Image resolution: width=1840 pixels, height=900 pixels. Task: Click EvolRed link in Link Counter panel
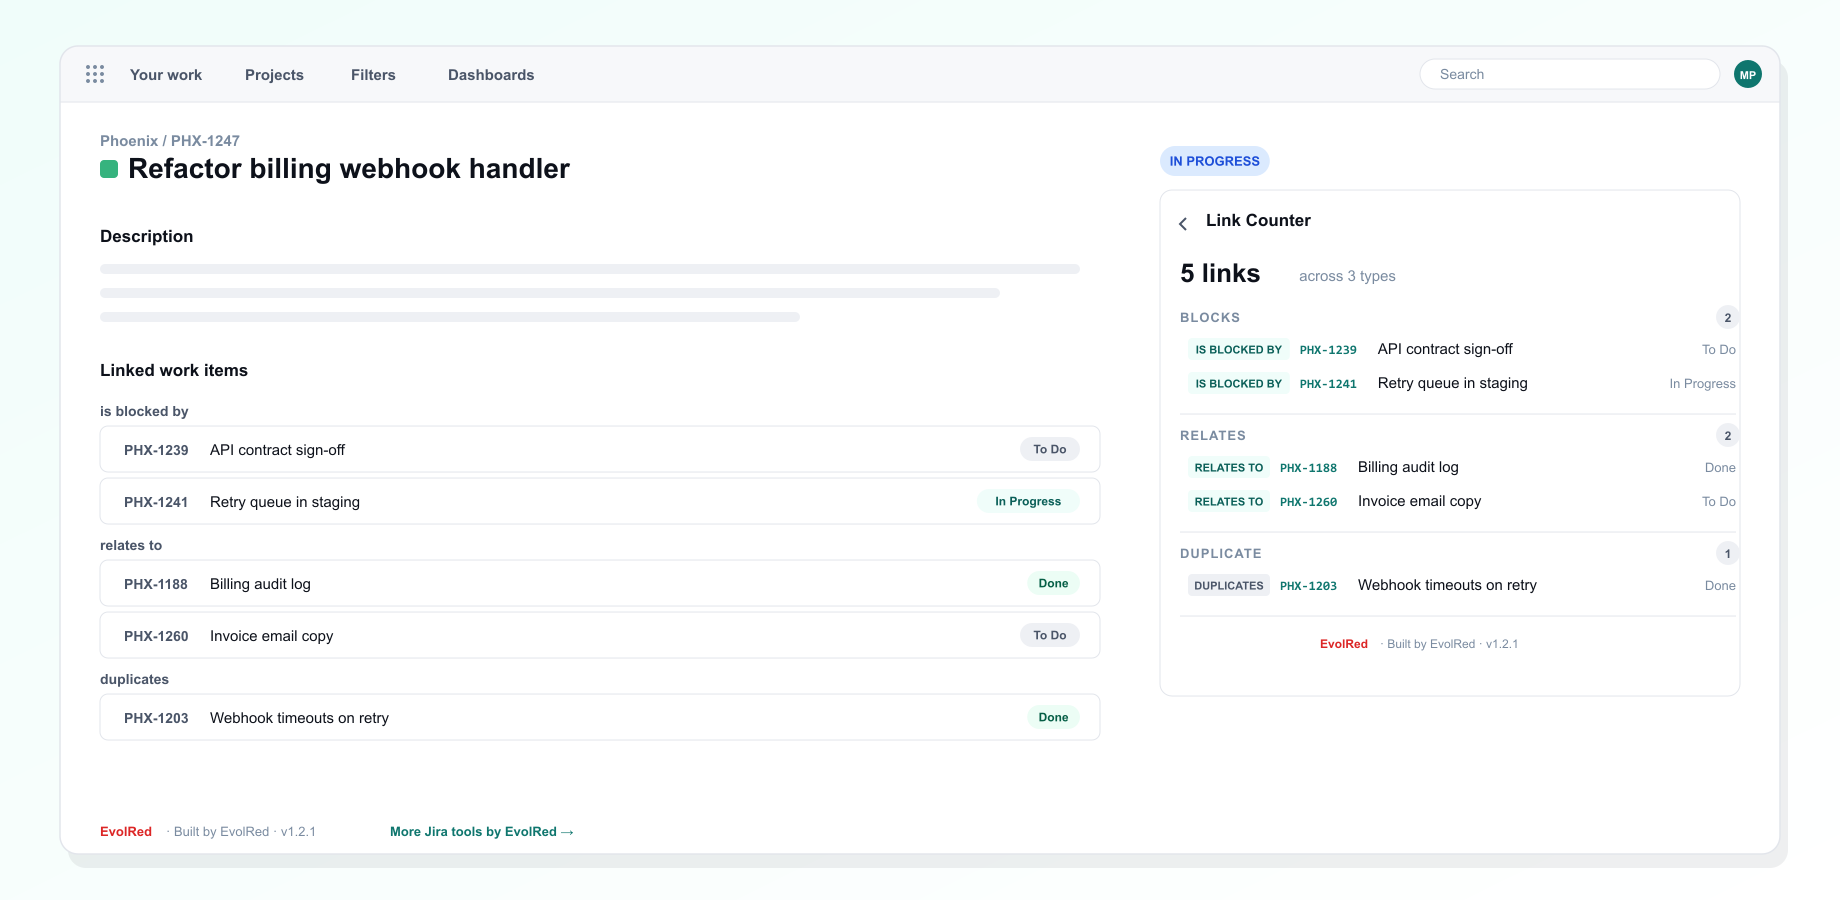(1343, 644)
